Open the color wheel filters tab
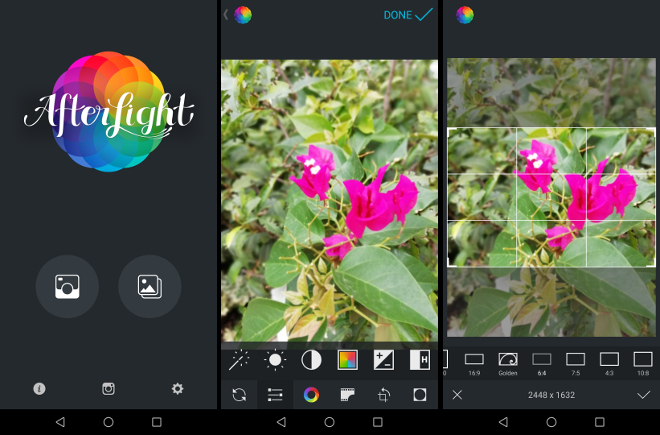 [311, 395]
